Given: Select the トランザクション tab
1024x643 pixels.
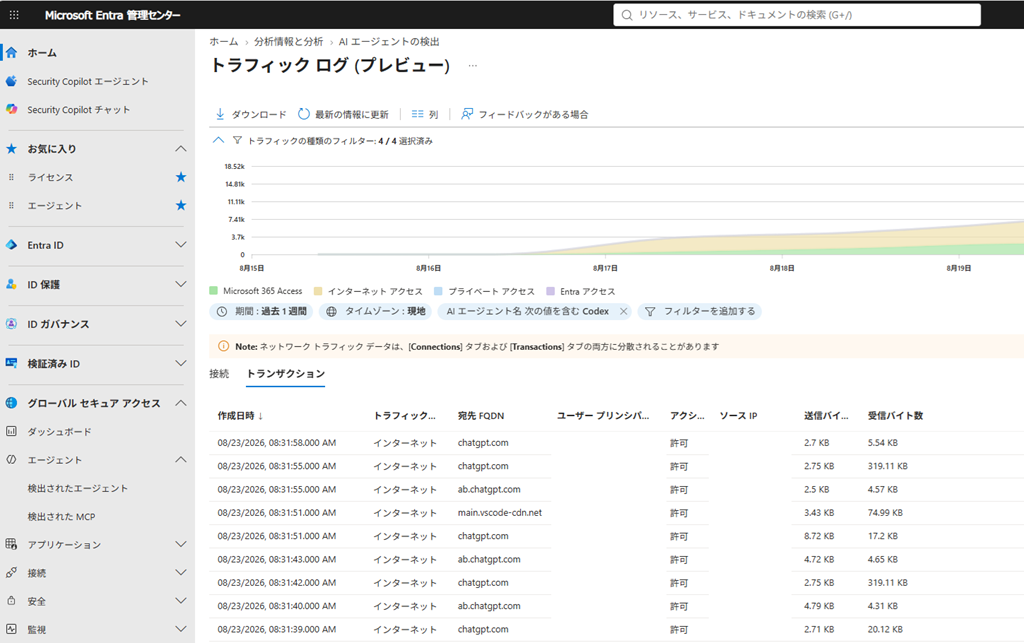Looking at the screenshot, I should 285,373.
